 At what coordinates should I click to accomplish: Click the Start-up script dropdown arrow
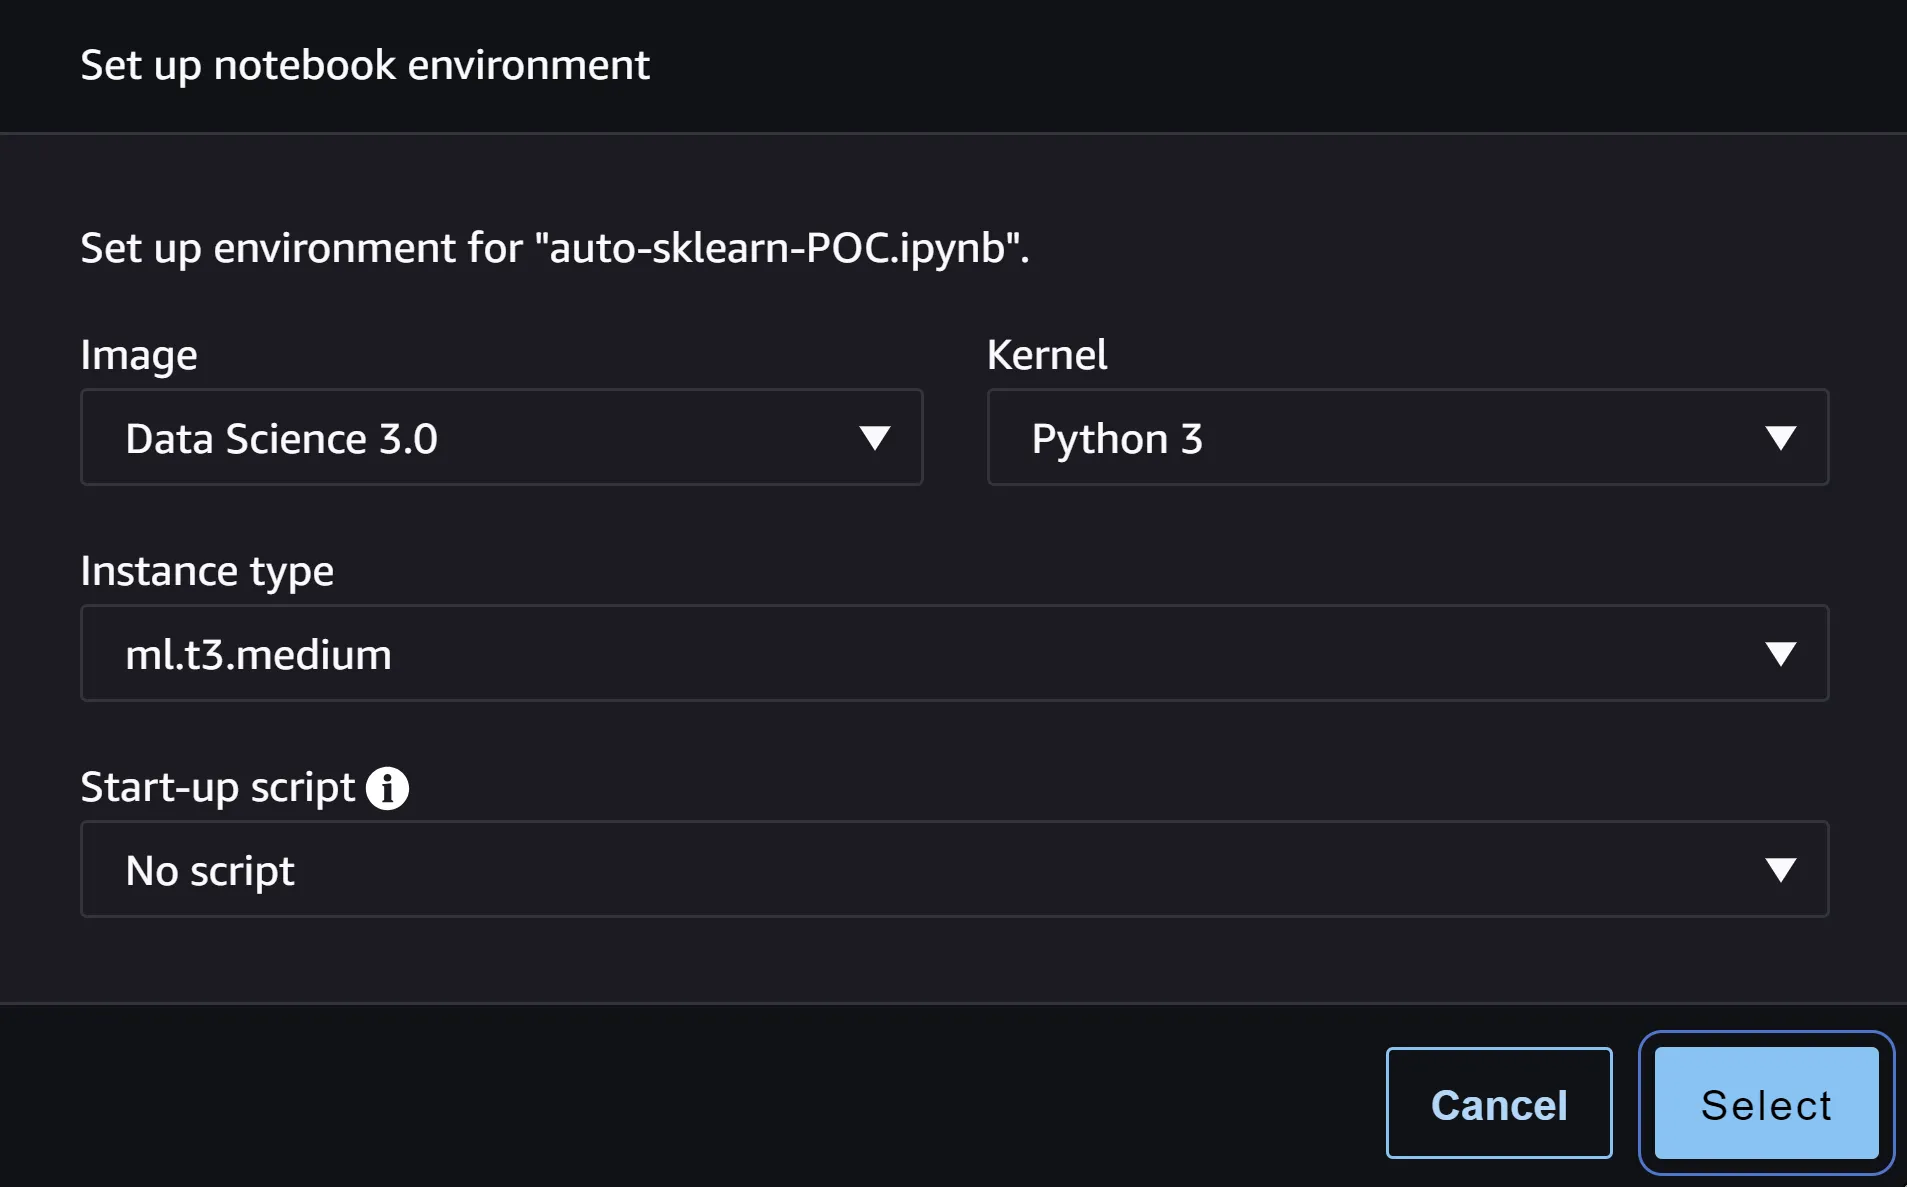click(x=1783, y=869)
